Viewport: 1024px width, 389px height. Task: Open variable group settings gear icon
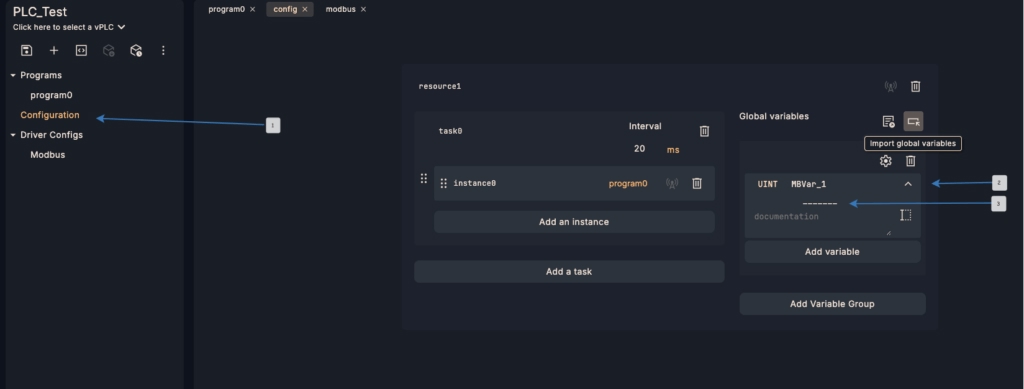pyautogui.click(x=886, y=161)
